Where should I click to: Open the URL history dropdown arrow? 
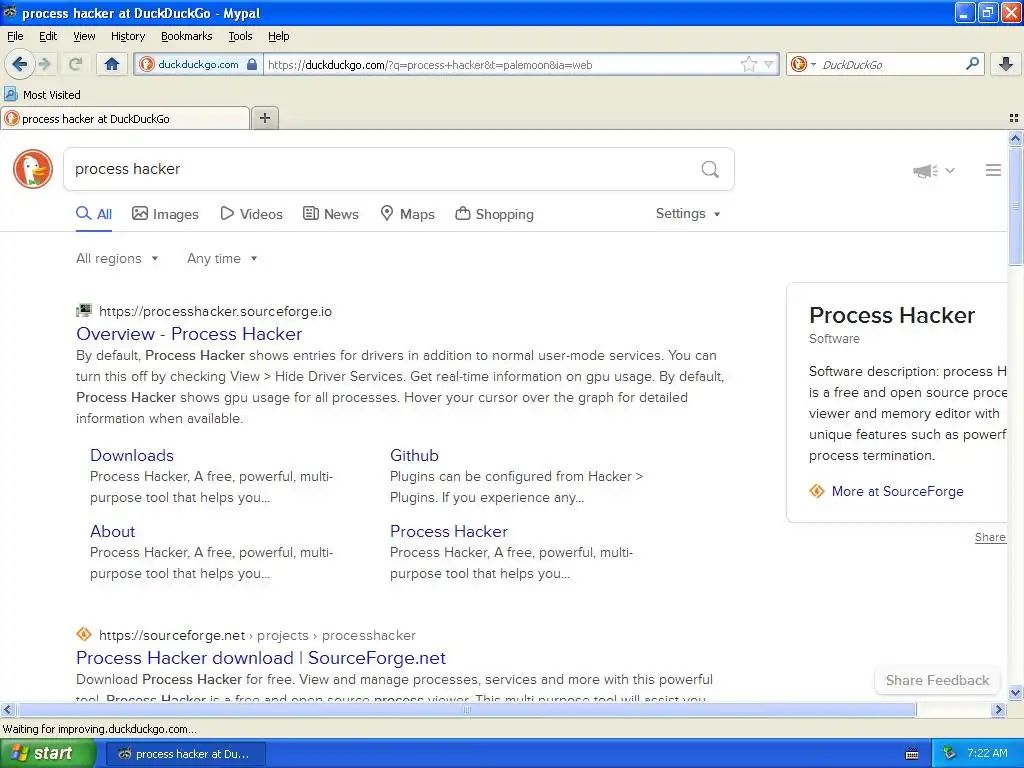pyautogui.click(x=769, y=64)
